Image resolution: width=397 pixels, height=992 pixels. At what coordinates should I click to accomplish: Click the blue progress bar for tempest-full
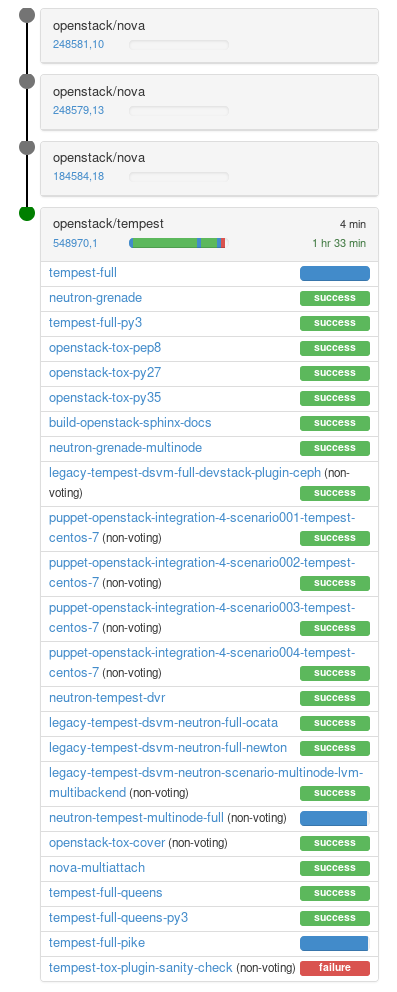point(334,273)
